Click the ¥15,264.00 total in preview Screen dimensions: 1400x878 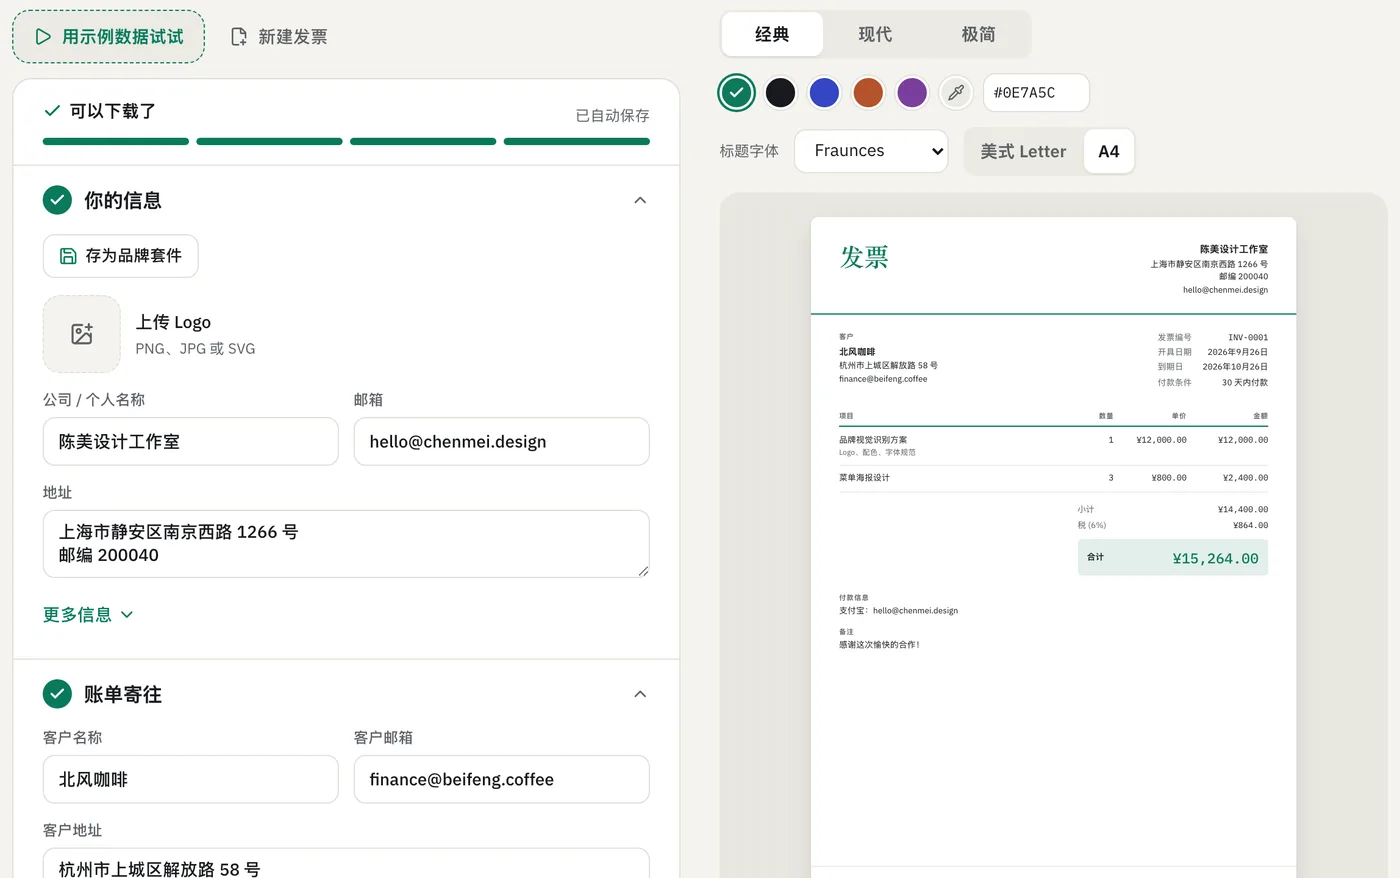point(1215,559)
